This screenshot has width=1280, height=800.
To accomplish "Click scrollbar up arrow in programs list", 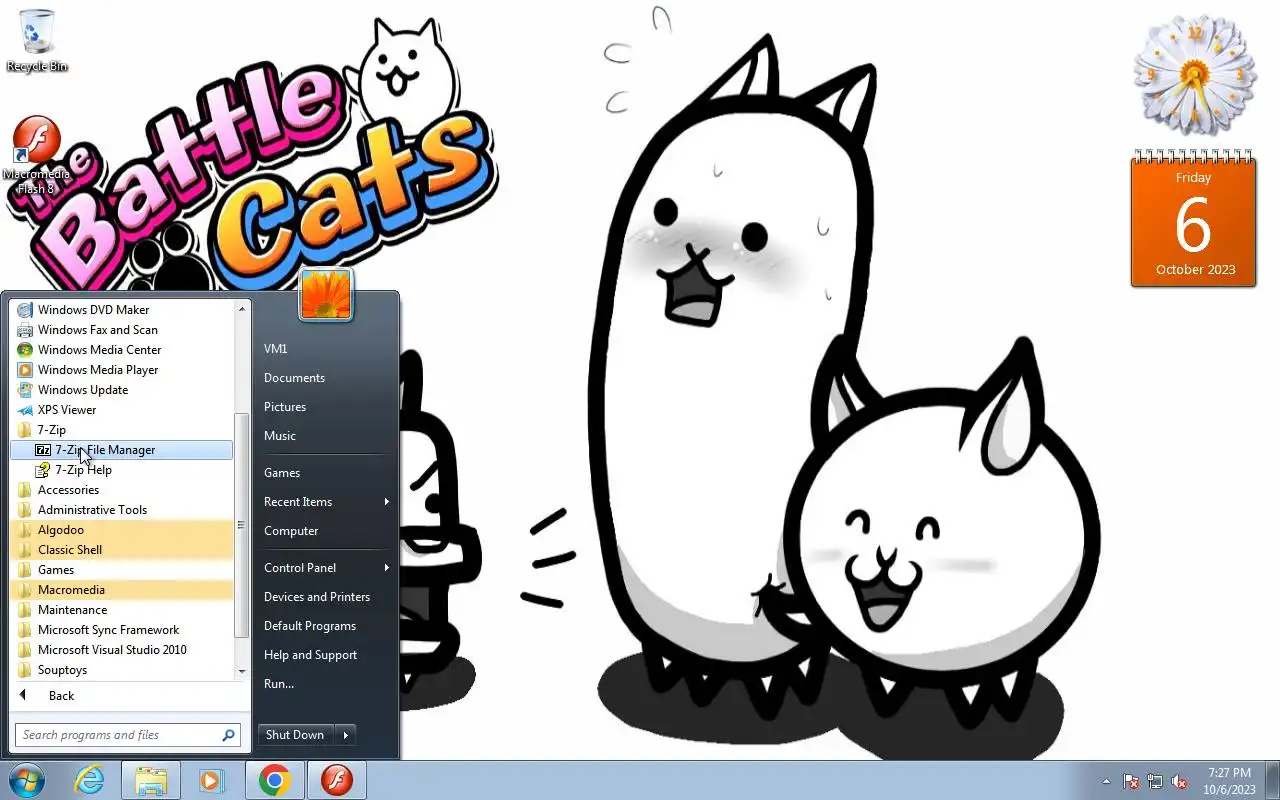I will click(x=241, y=309).
